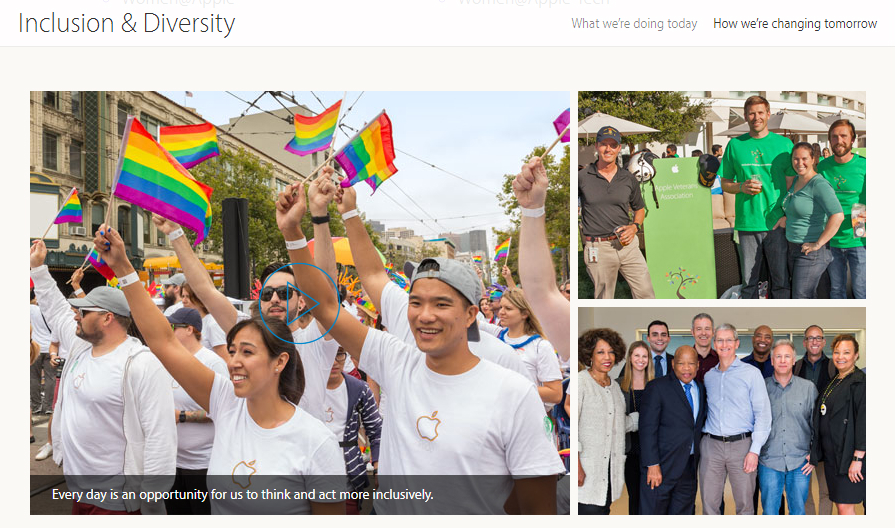The height and width of the screenshot is (528, 895).
Task: Click the backwards gray cap on the smiling man
Action: 449,283
